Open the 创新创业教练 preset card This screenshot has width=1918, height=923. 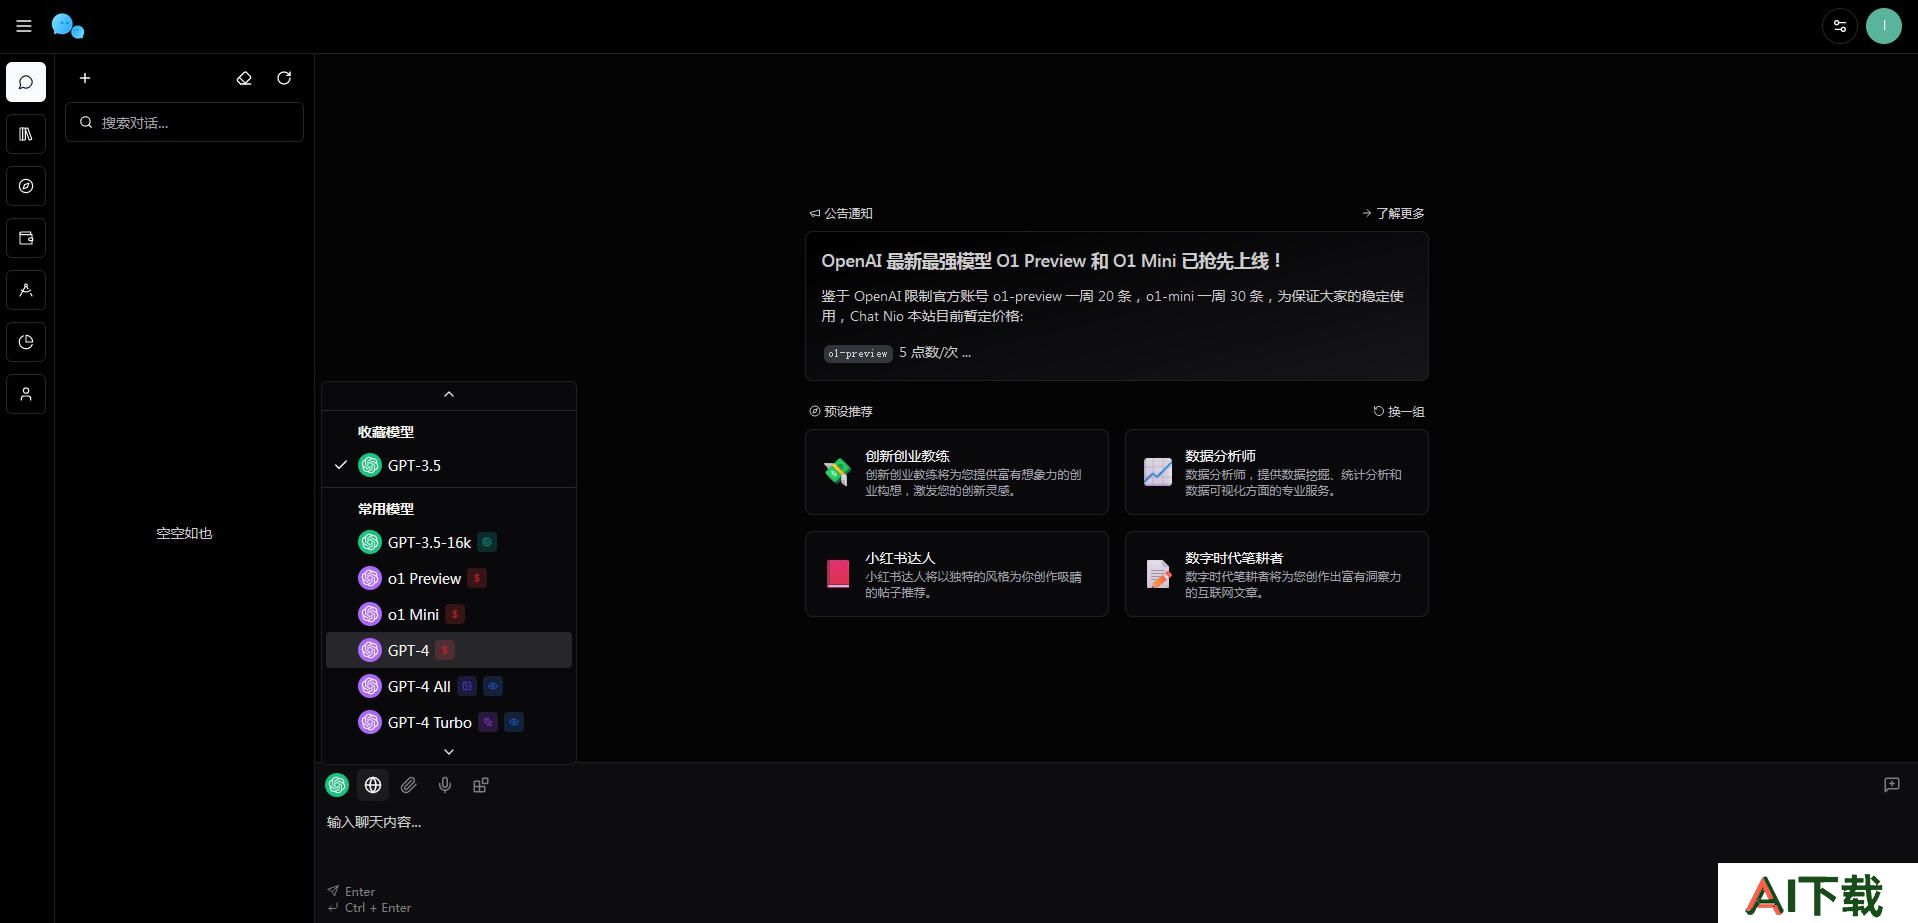point(957,472)
